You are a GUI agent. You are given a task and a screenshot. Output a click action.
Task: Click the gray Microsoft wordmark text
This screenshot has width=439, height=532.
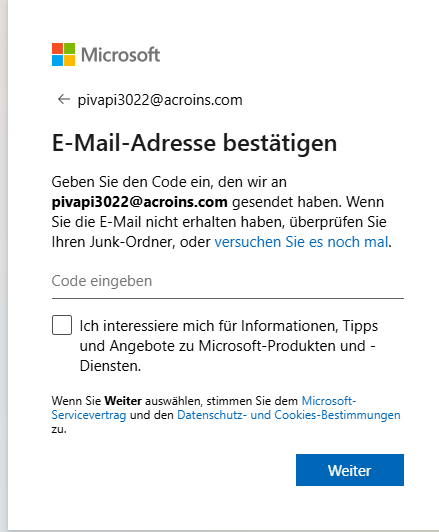[120, 55]
